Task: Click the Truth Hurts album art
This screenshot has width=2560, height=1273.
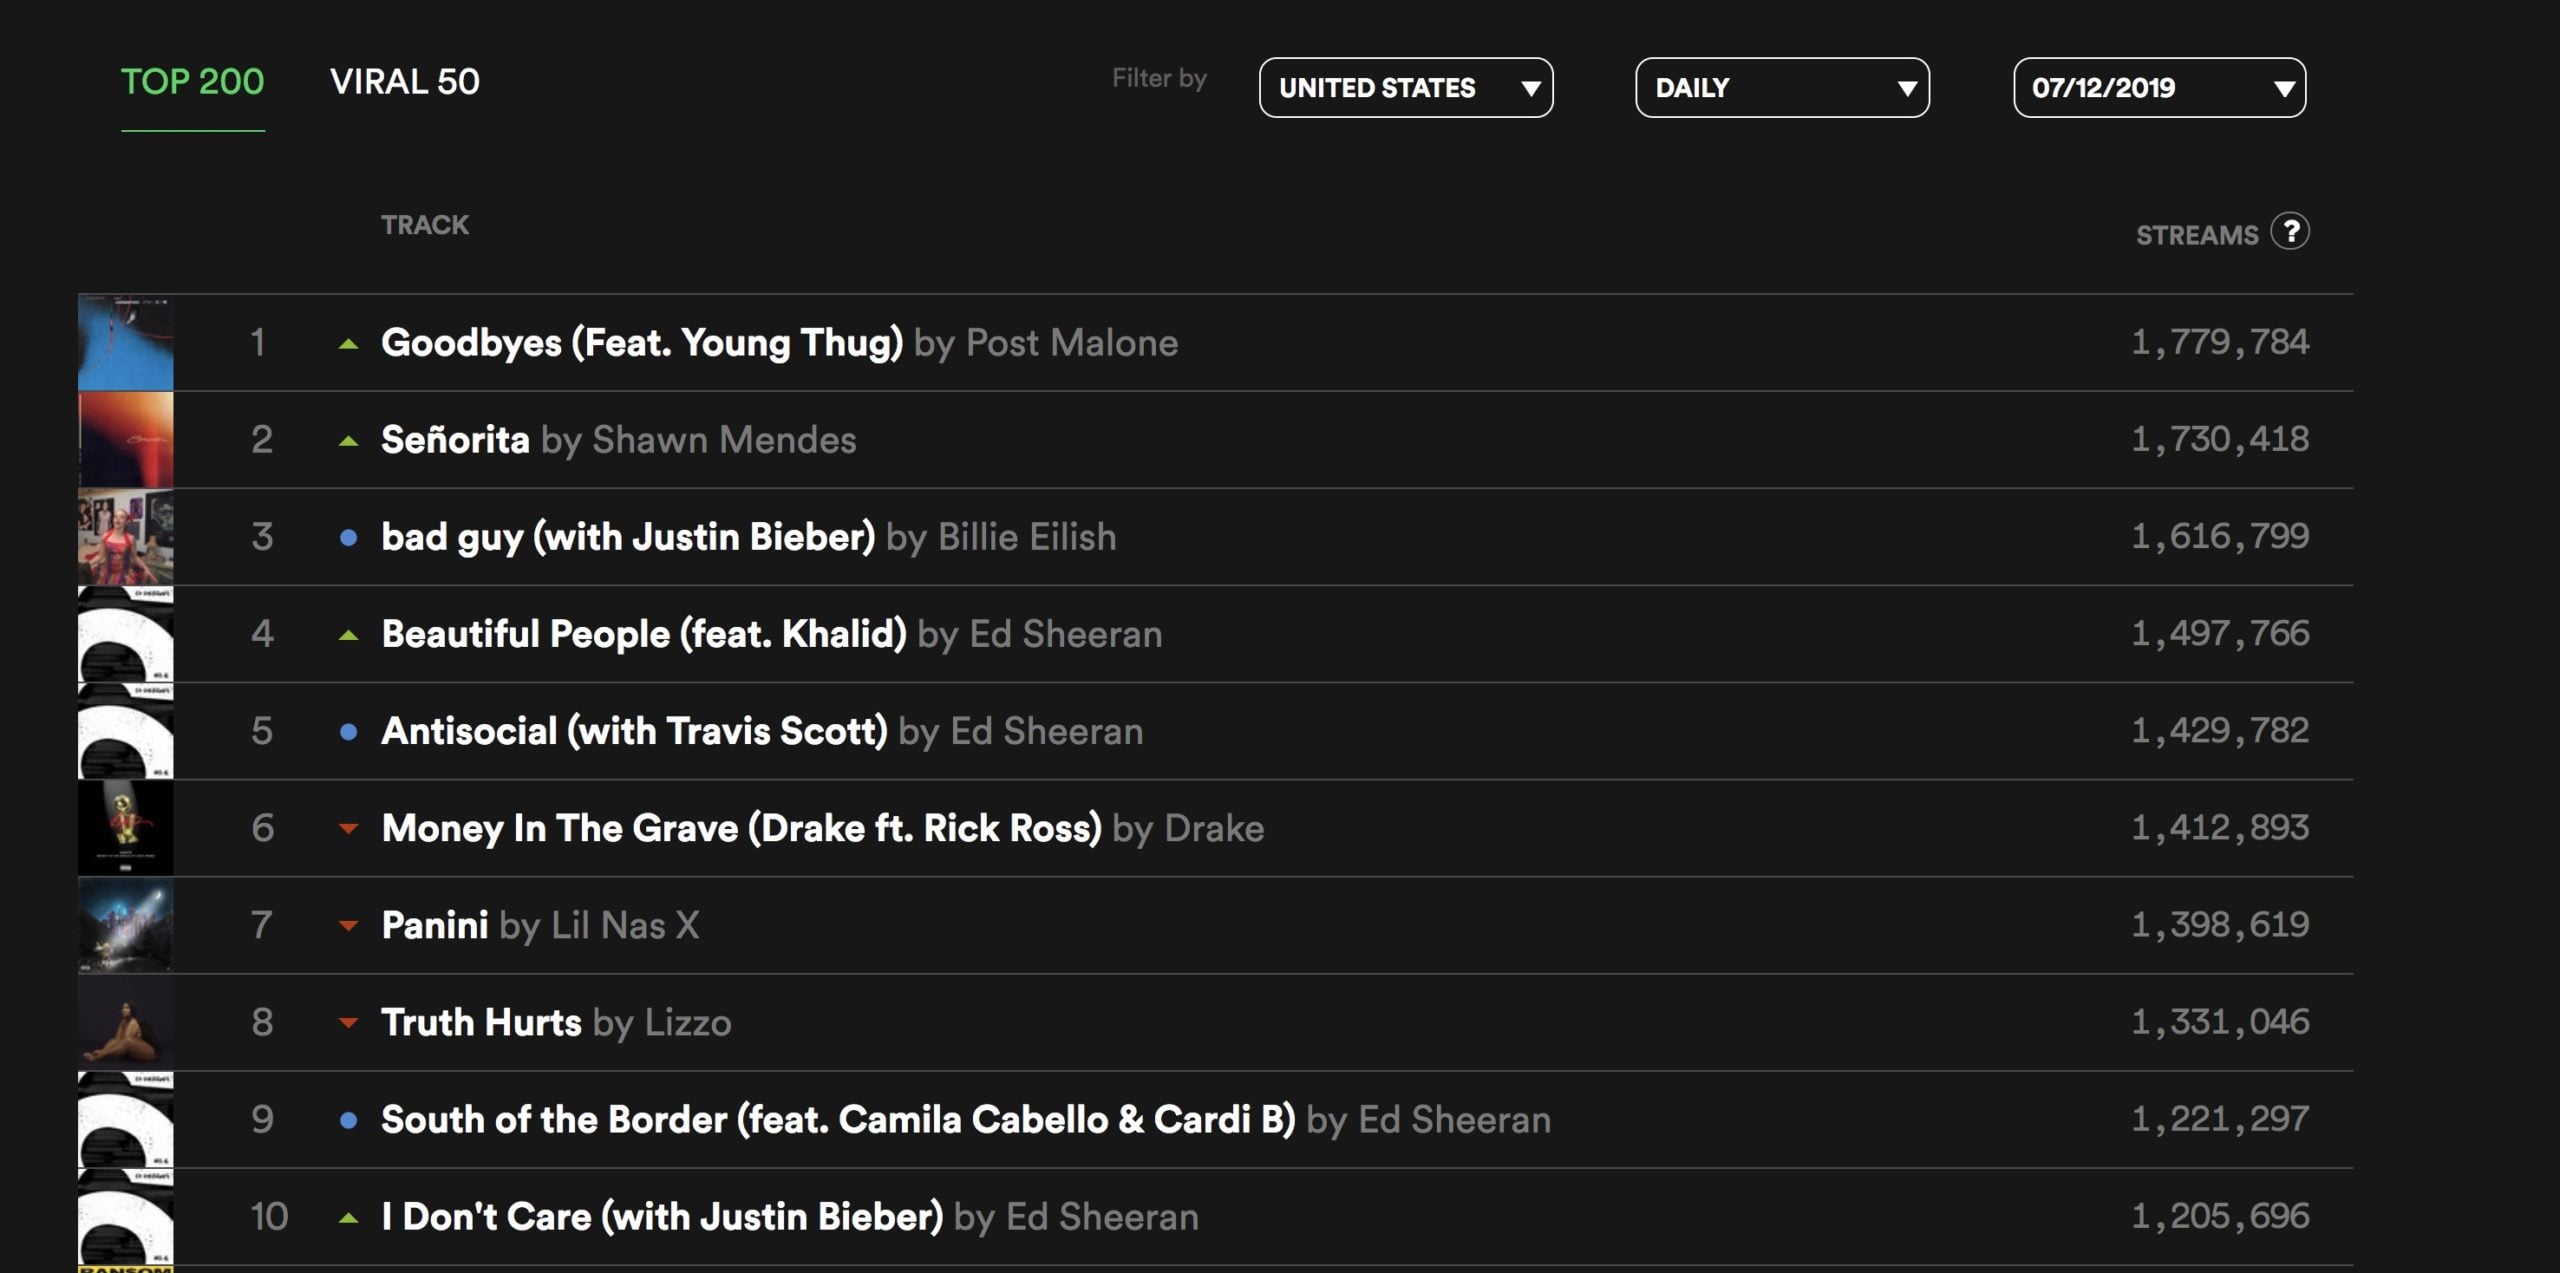Action: tap(126, 1022)
